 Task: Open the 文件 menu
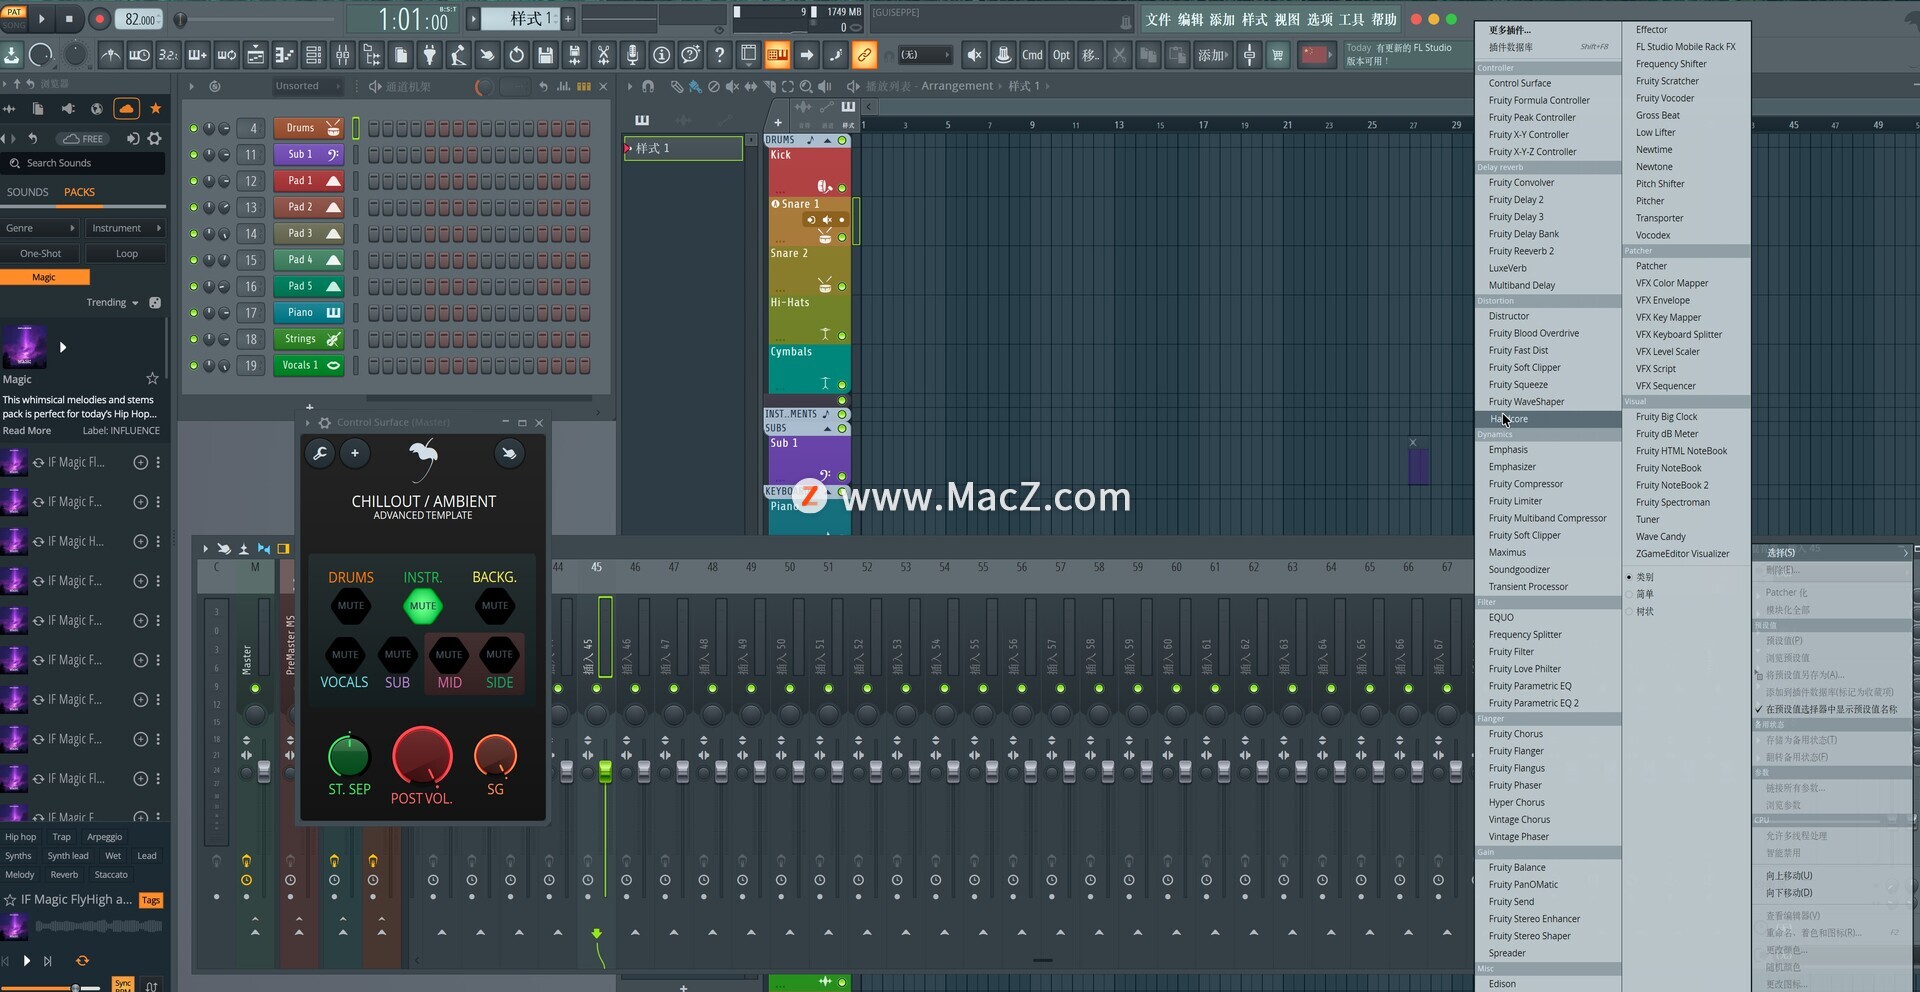(x=1158, y=19)
